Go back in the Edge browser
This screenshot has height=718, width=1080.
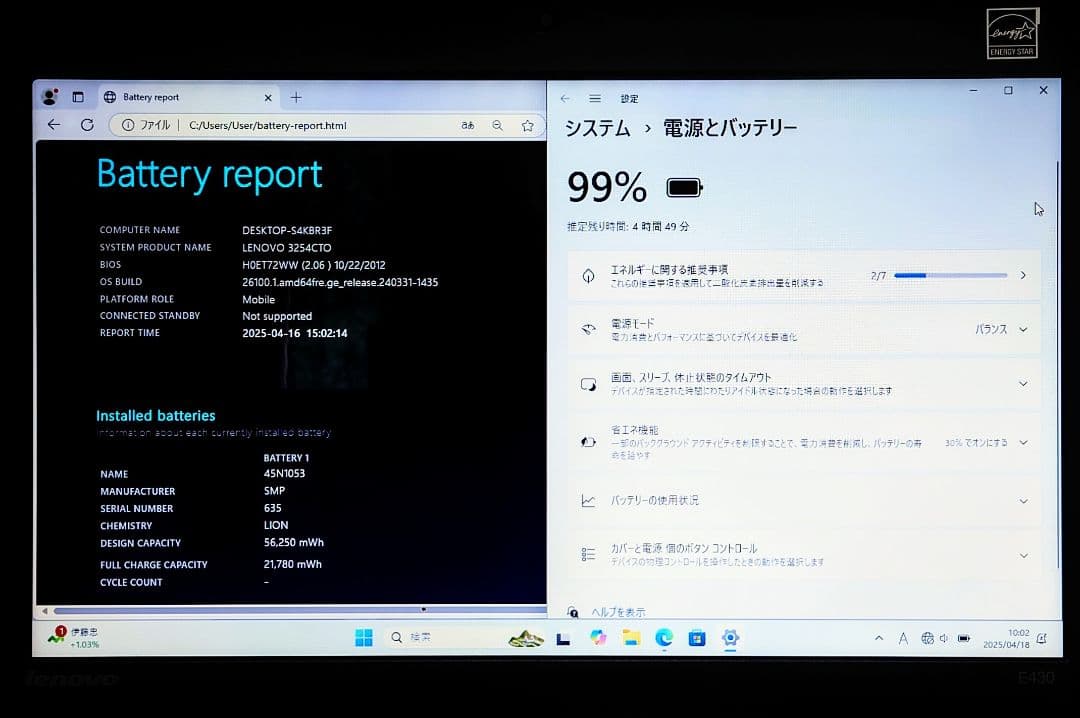coord(54,125)
